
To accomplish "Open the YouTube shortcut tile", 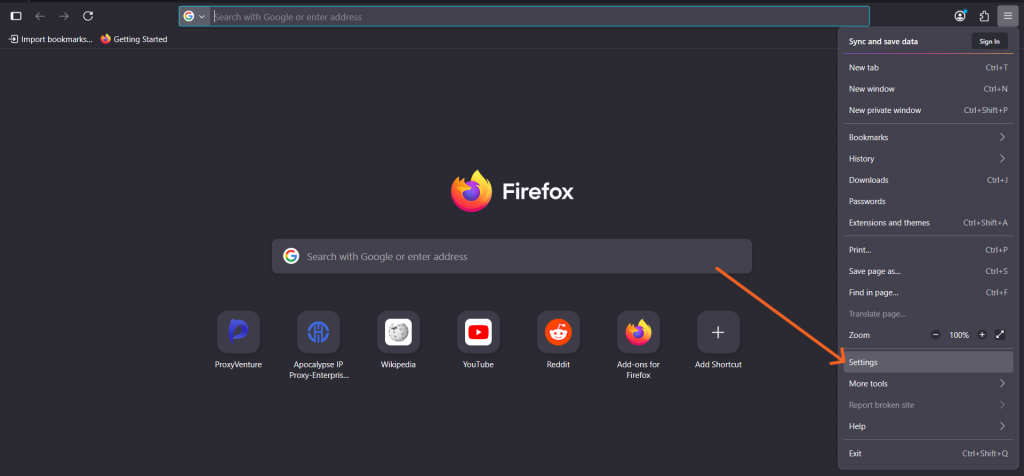I will pyautogui.click(x=478, y=332).
